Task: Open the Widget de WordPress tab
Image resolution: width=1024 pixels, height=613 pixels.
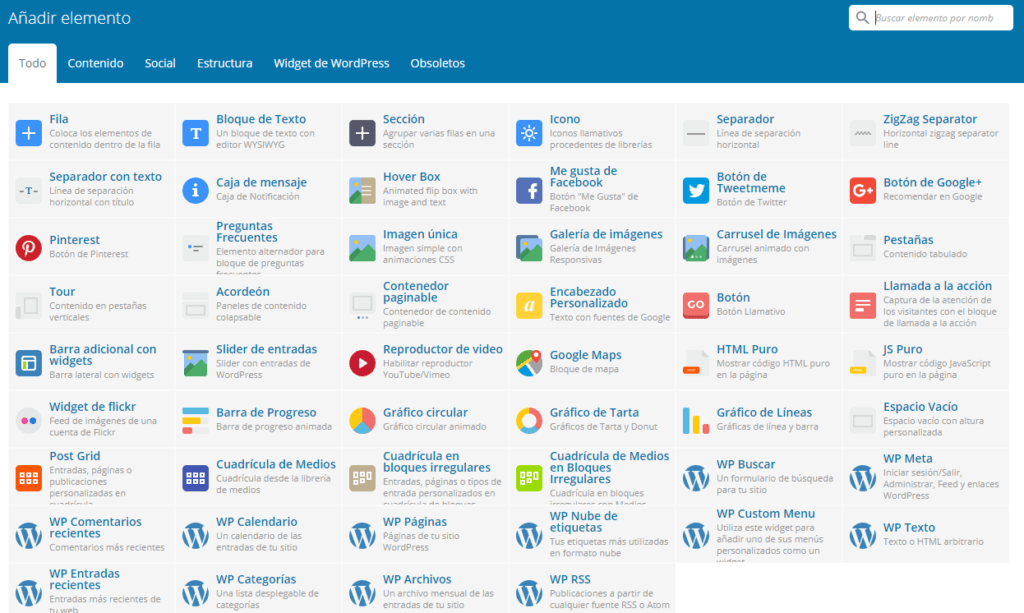Action: (x=331, y=63)
